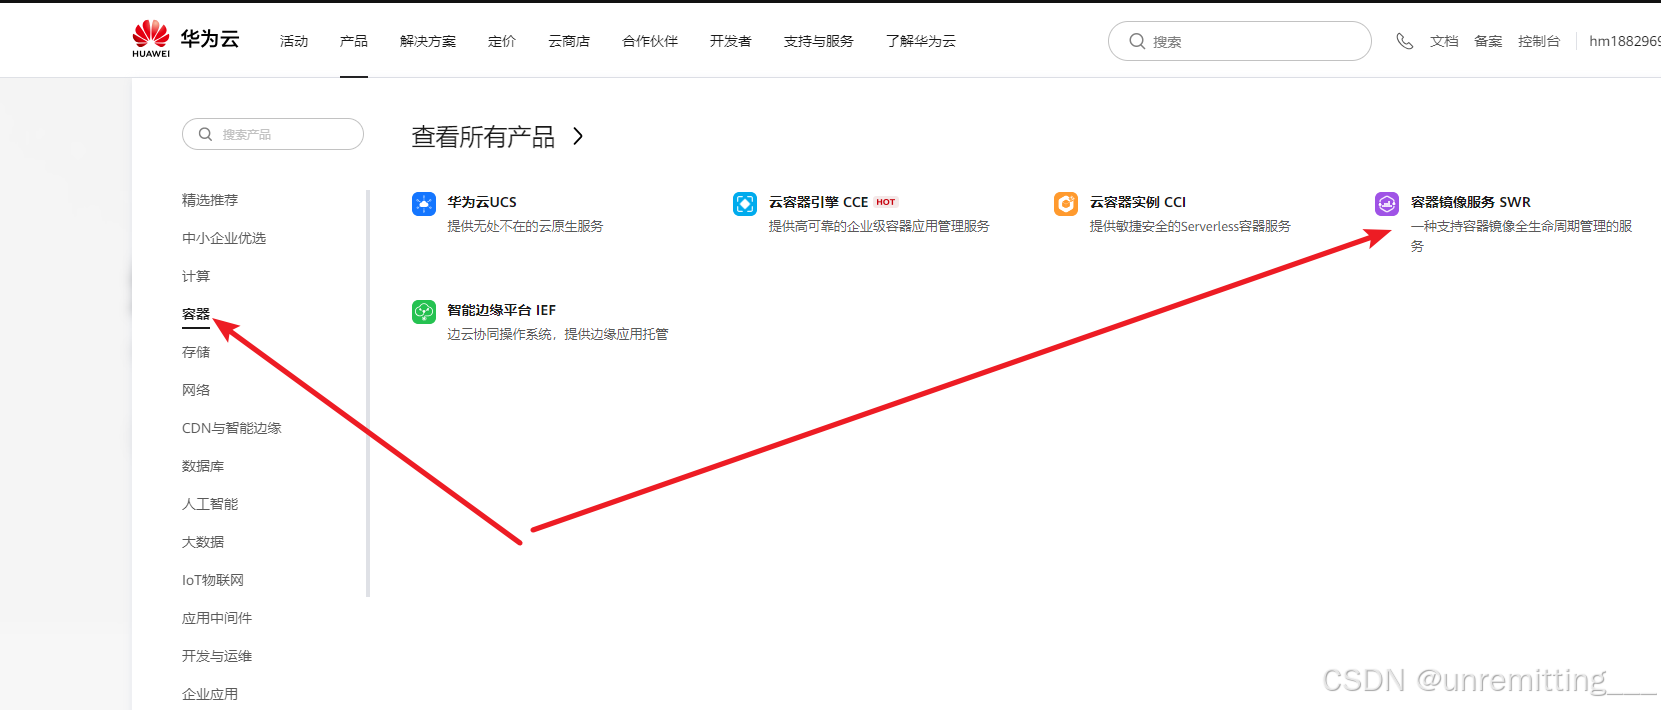
Task: Open the 华为云UCS product link
Action: coord(482,202)
